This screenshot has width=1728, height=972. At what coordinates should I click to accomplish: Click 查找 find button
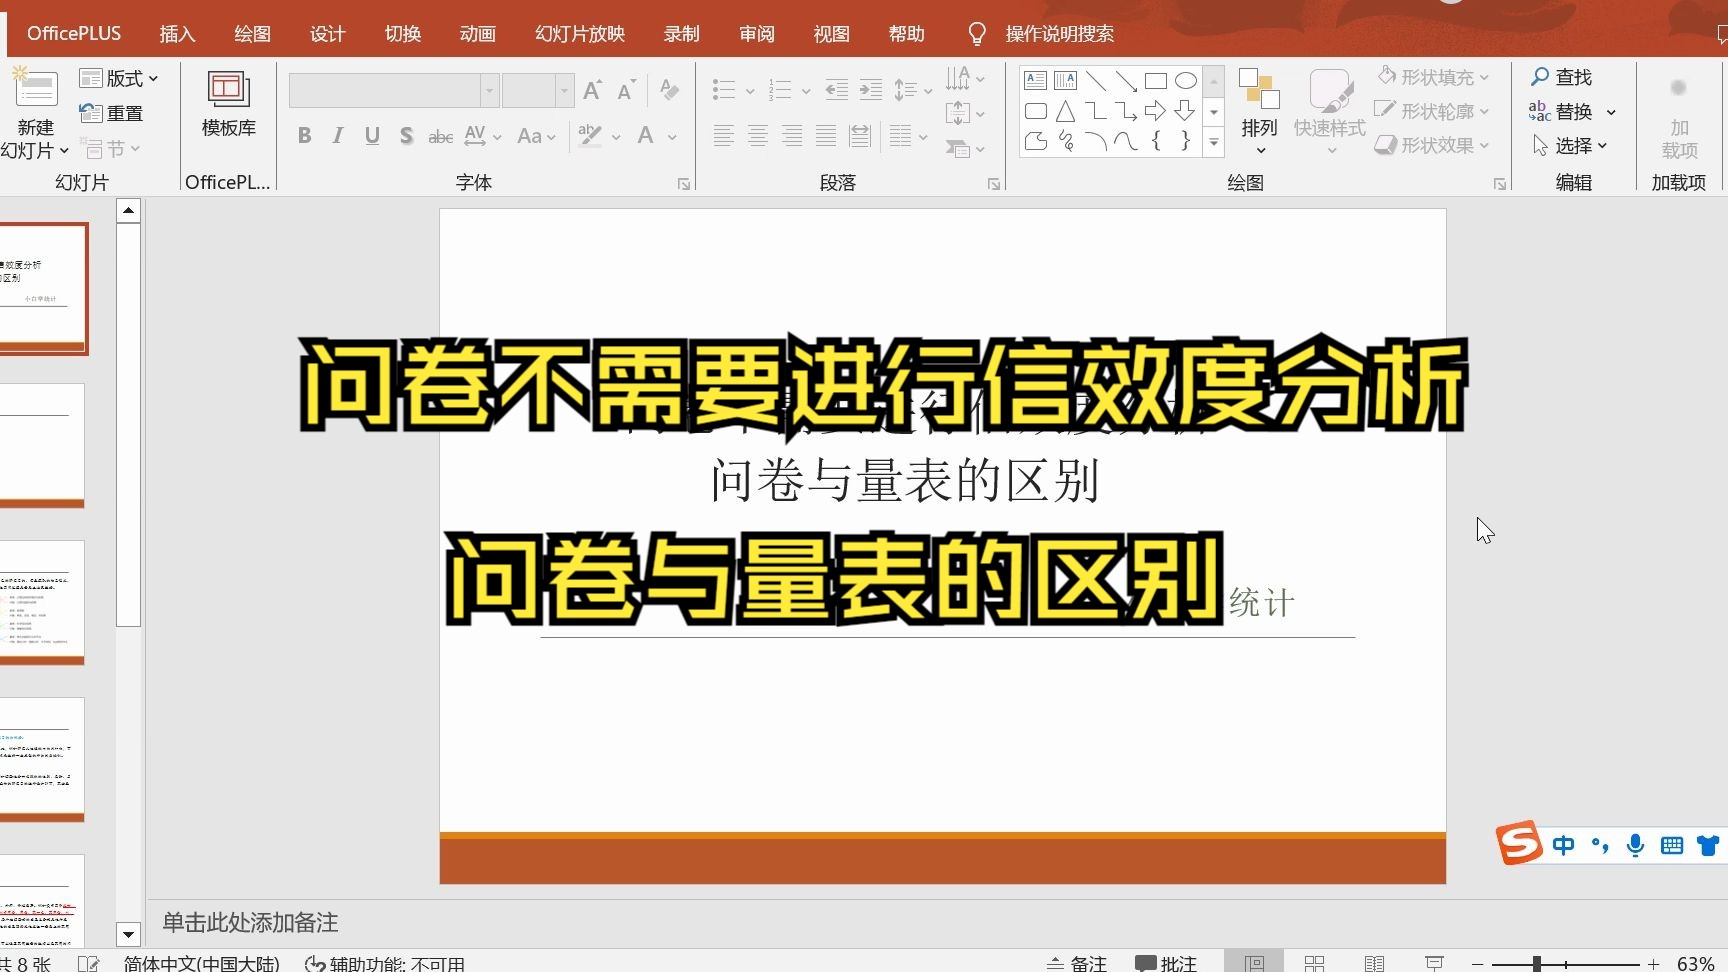pyautogui.click(x=1561, y=77)
